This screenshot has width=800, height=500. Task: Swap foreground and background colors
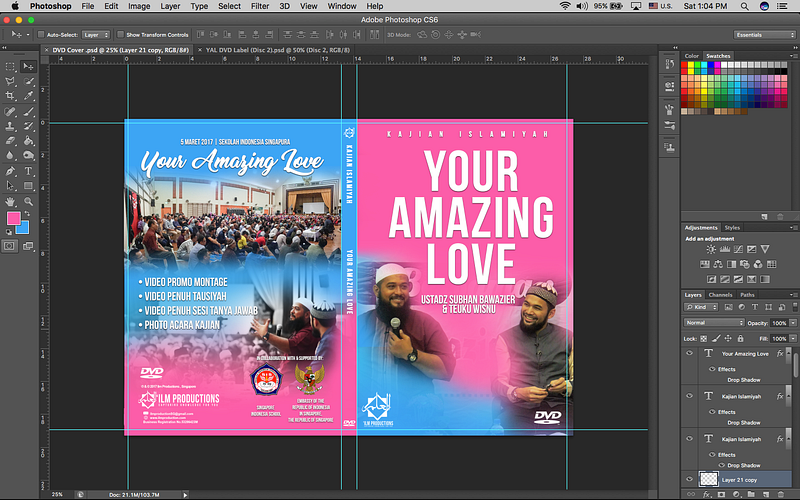pos(28,214)
